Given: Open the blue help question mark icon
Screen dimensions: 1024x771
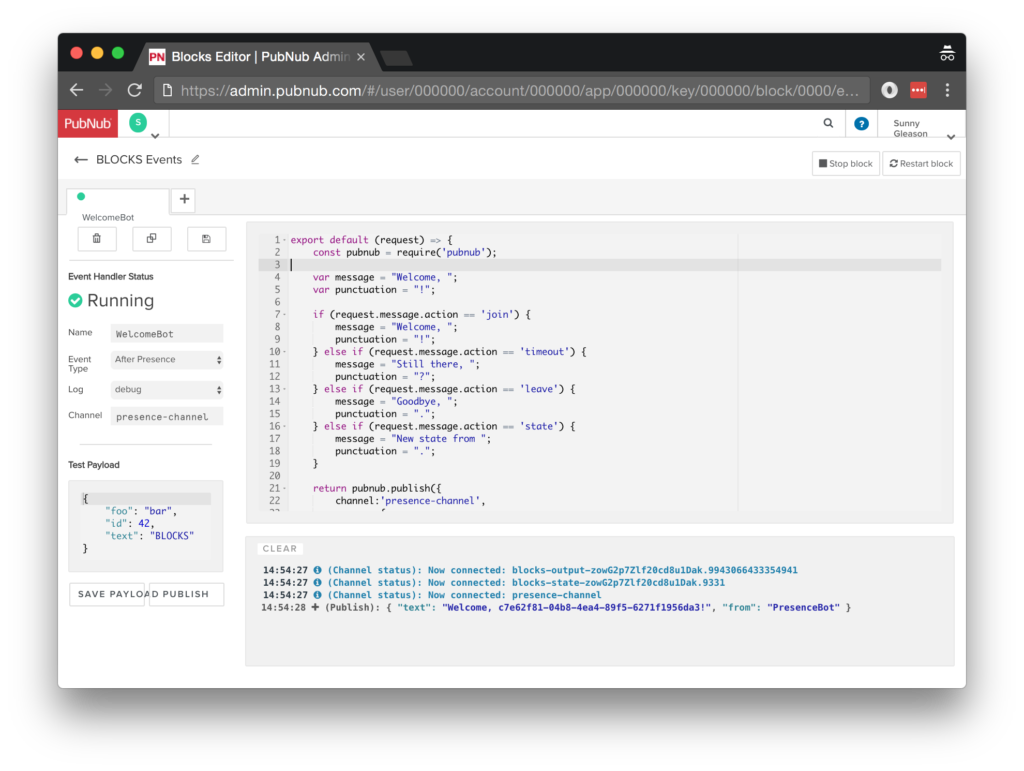Looking at the screenshot, I should tap(861, 124).
